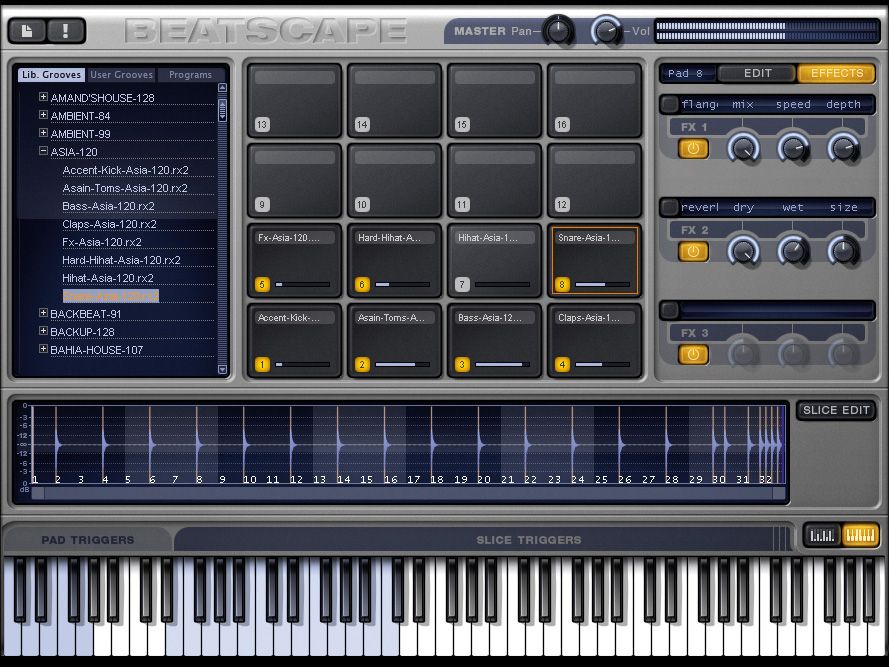Click pad number 6 badge
Image resolution: width=889 pixels, height=667 pixels.
(x=362, y=284)
